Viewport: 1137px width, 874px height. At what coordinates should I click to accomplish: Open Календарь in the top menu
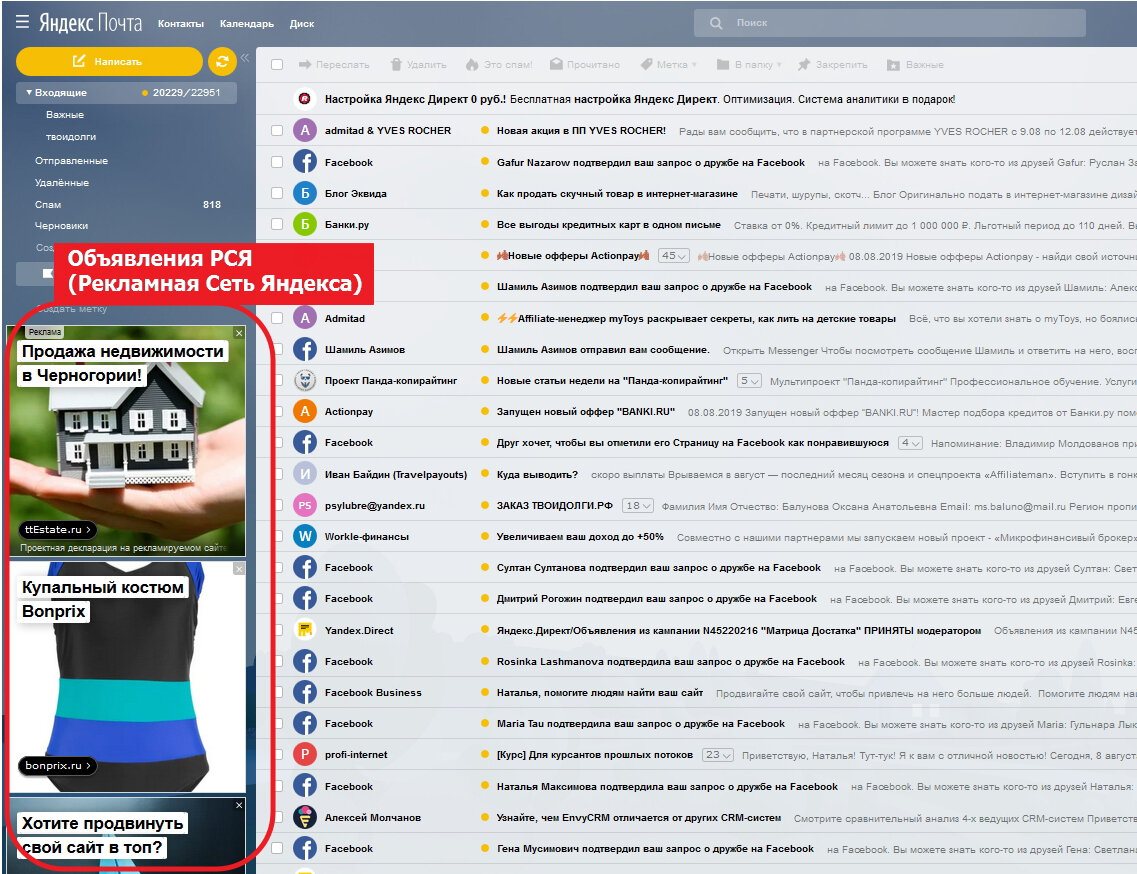pyautogui.click(x=247, y=23)
